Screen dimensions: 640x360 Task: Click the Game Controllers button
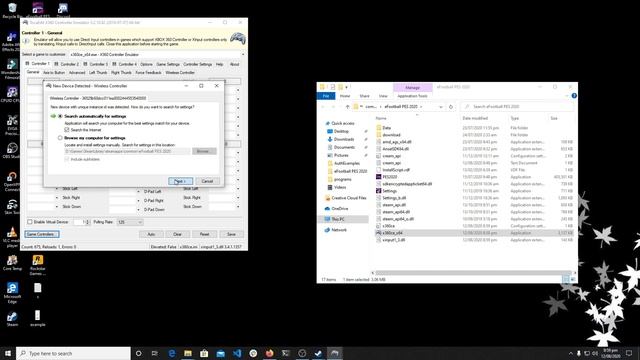pos(42,234)
